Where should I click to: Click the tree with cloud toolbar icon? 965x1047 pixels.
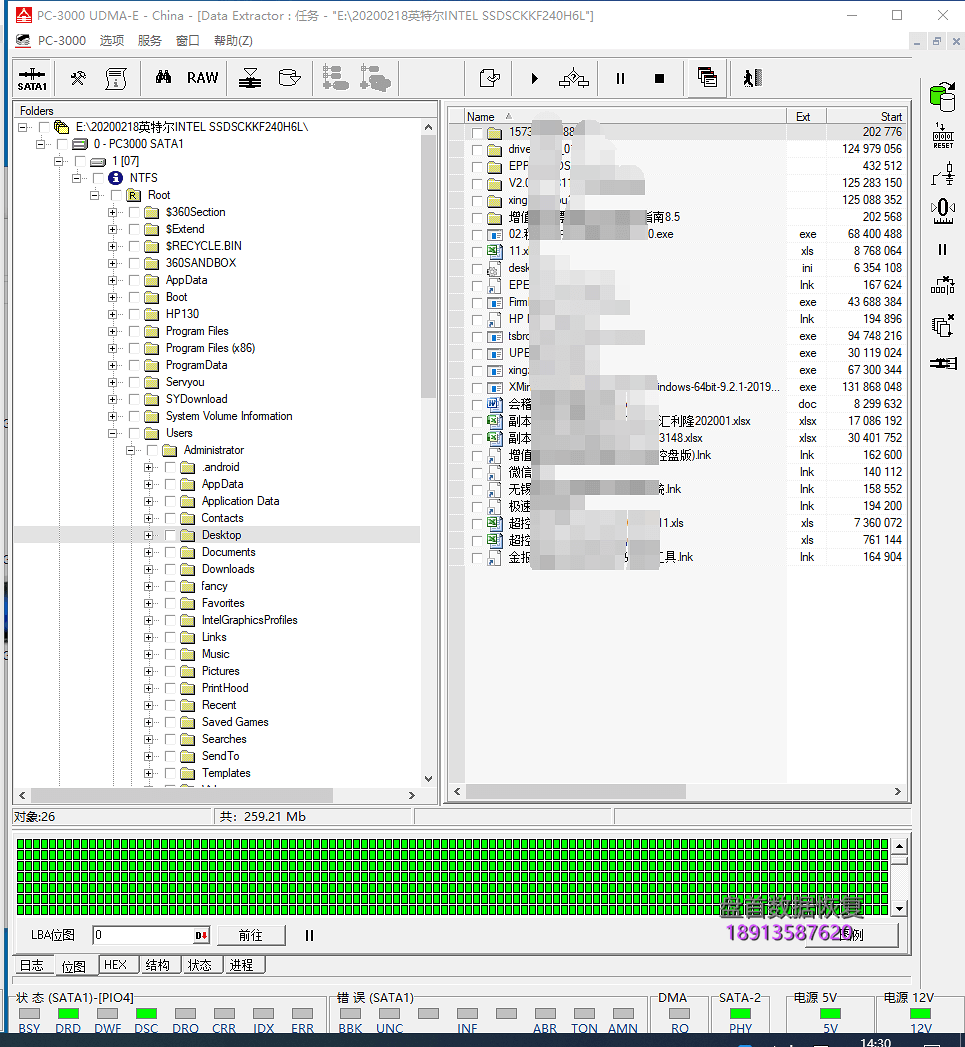[x=375, y=78]
